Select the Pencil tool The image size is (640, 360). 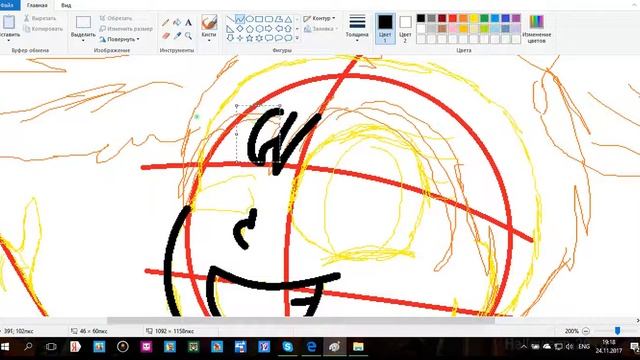point(165,22)
